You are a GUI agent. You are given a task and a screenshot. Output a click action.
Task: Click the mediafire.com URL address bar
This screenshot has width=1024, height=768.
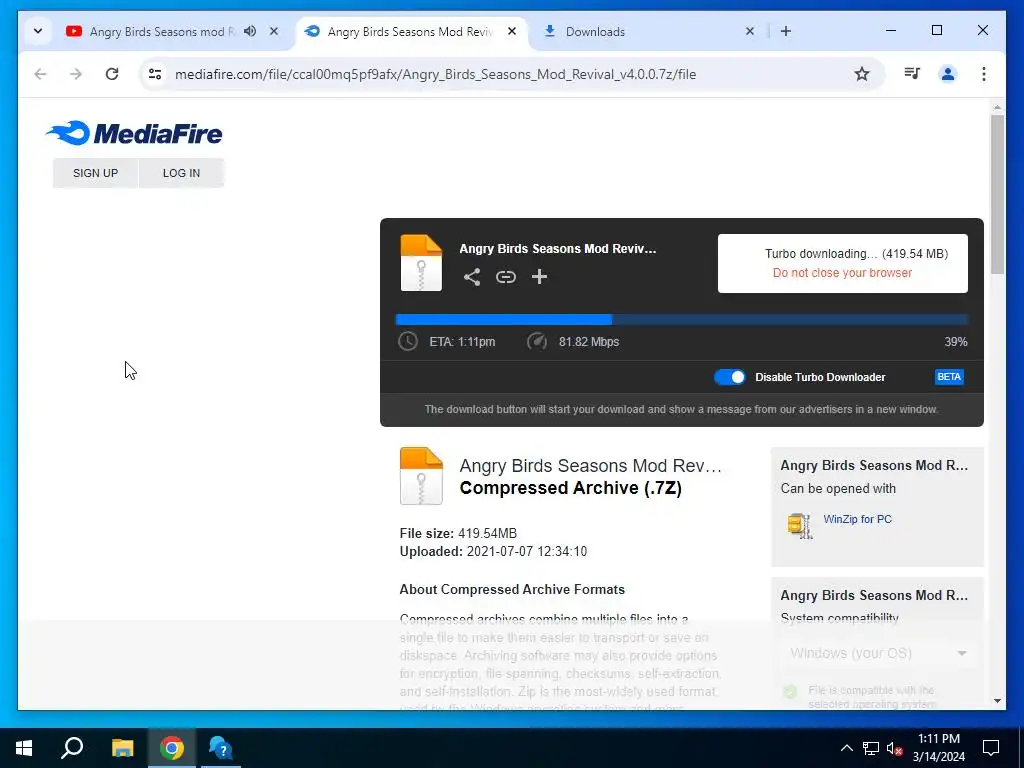435,74
